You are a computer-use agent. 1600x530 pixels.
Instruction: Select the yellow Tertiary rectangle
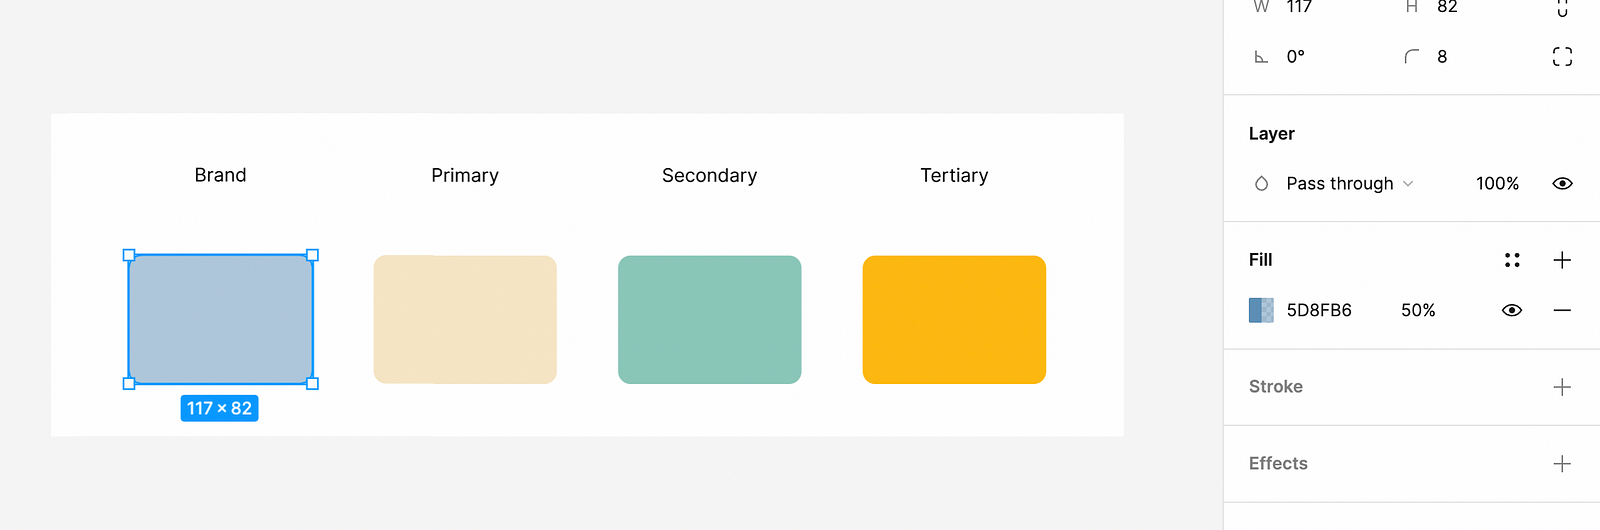coord(954,320)
